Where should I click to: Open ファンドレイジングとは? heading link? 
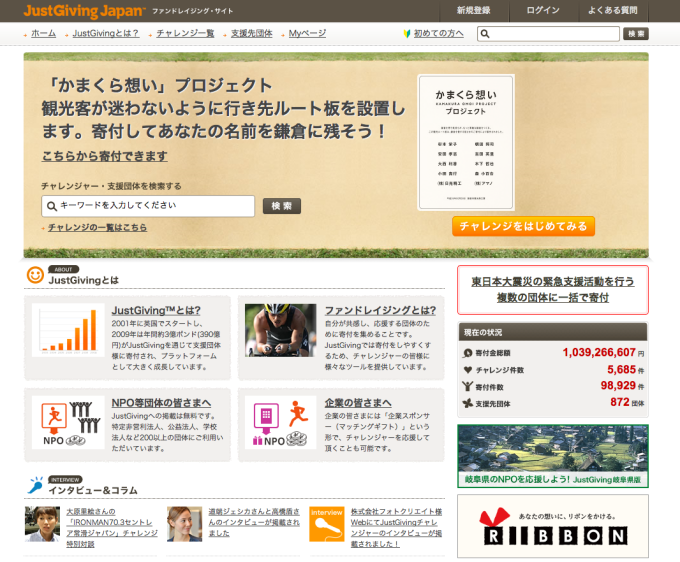380,310
